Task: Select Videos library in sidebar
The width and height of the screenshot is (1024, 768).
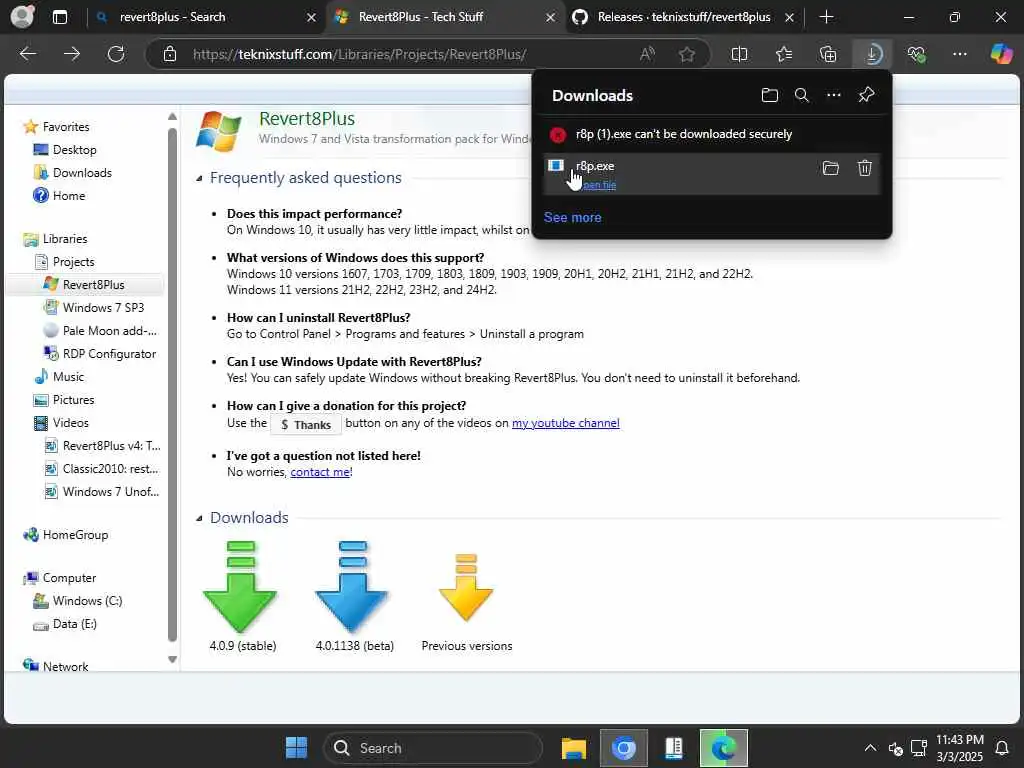Action: click(x=71, y=423)
